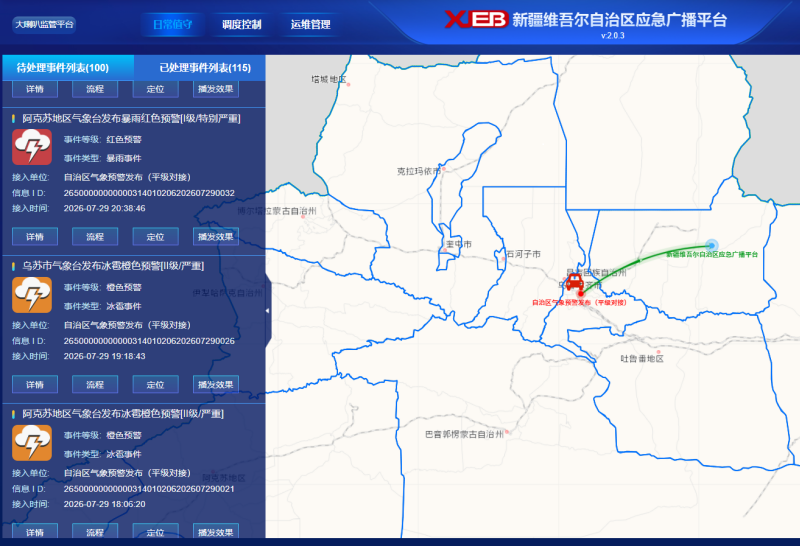Click info ID ending 290032
This screenshot has height=546, width=800.
[x=149, y=193]
